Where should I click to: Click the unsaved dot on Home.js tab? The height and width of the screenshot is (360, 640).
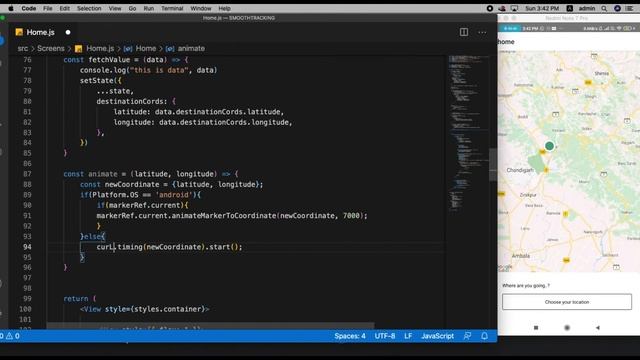68,32
